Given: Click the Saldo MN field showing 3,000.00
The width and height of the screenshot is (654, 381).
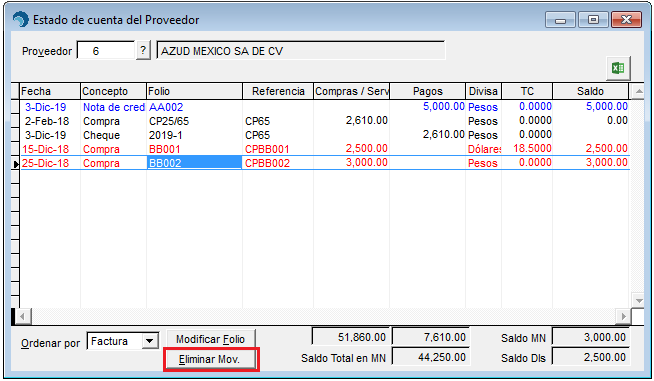Looking at the screenshot, I should click(591, 337).
